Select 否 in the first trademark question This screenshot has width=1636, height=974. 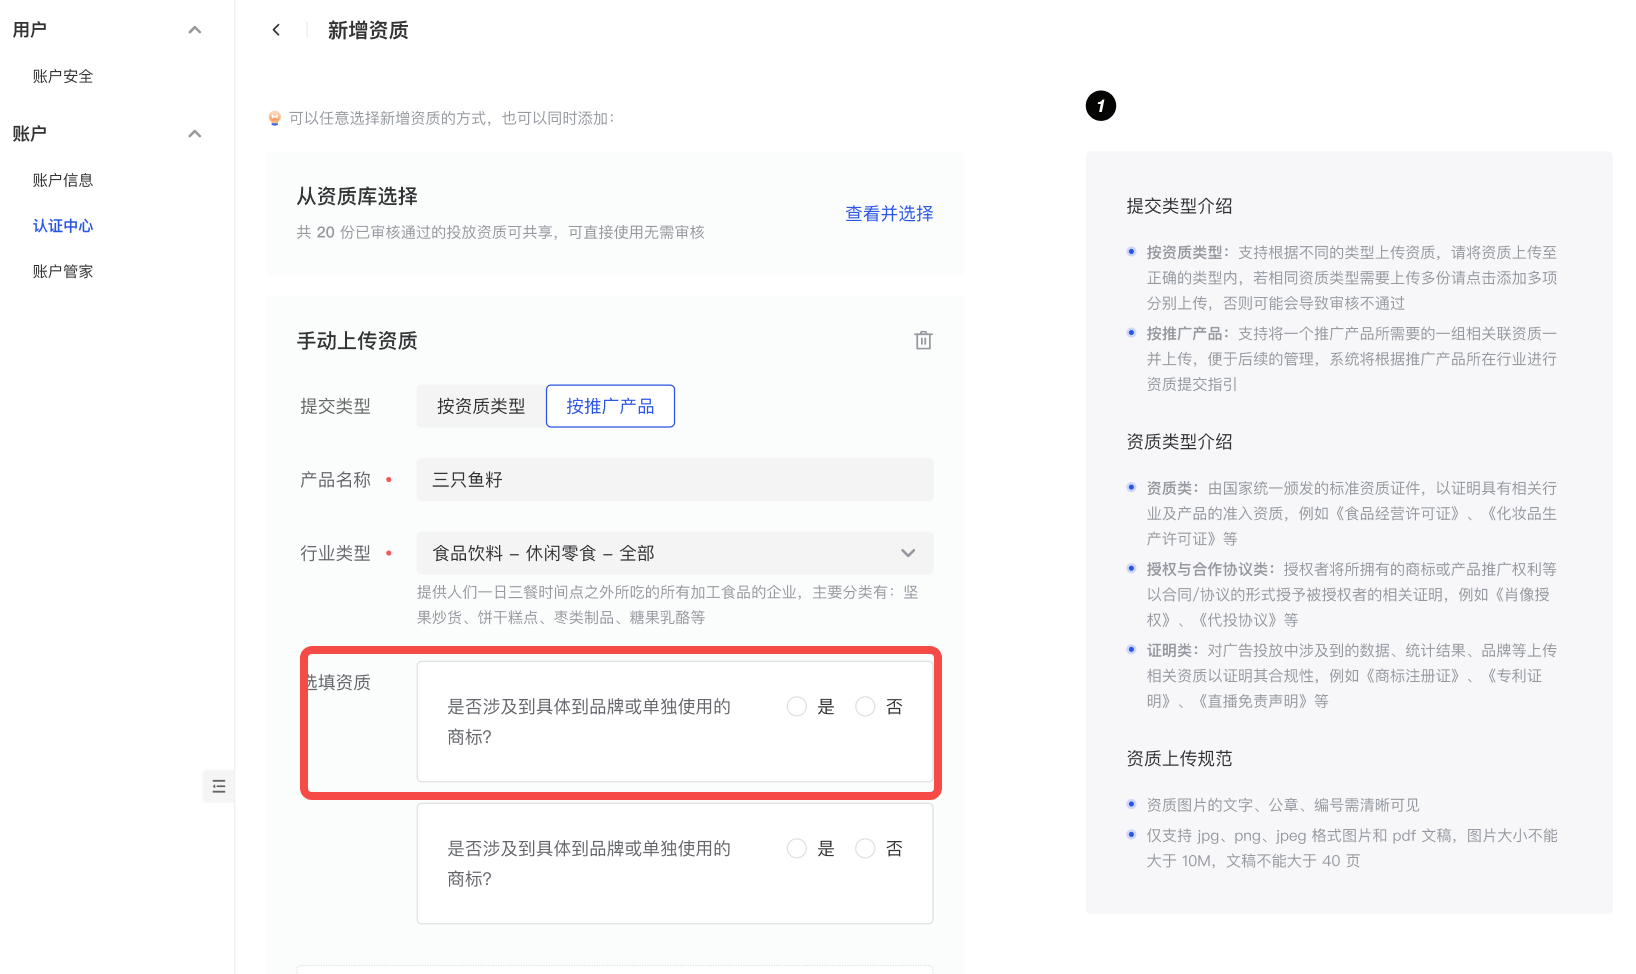point(865,707)
